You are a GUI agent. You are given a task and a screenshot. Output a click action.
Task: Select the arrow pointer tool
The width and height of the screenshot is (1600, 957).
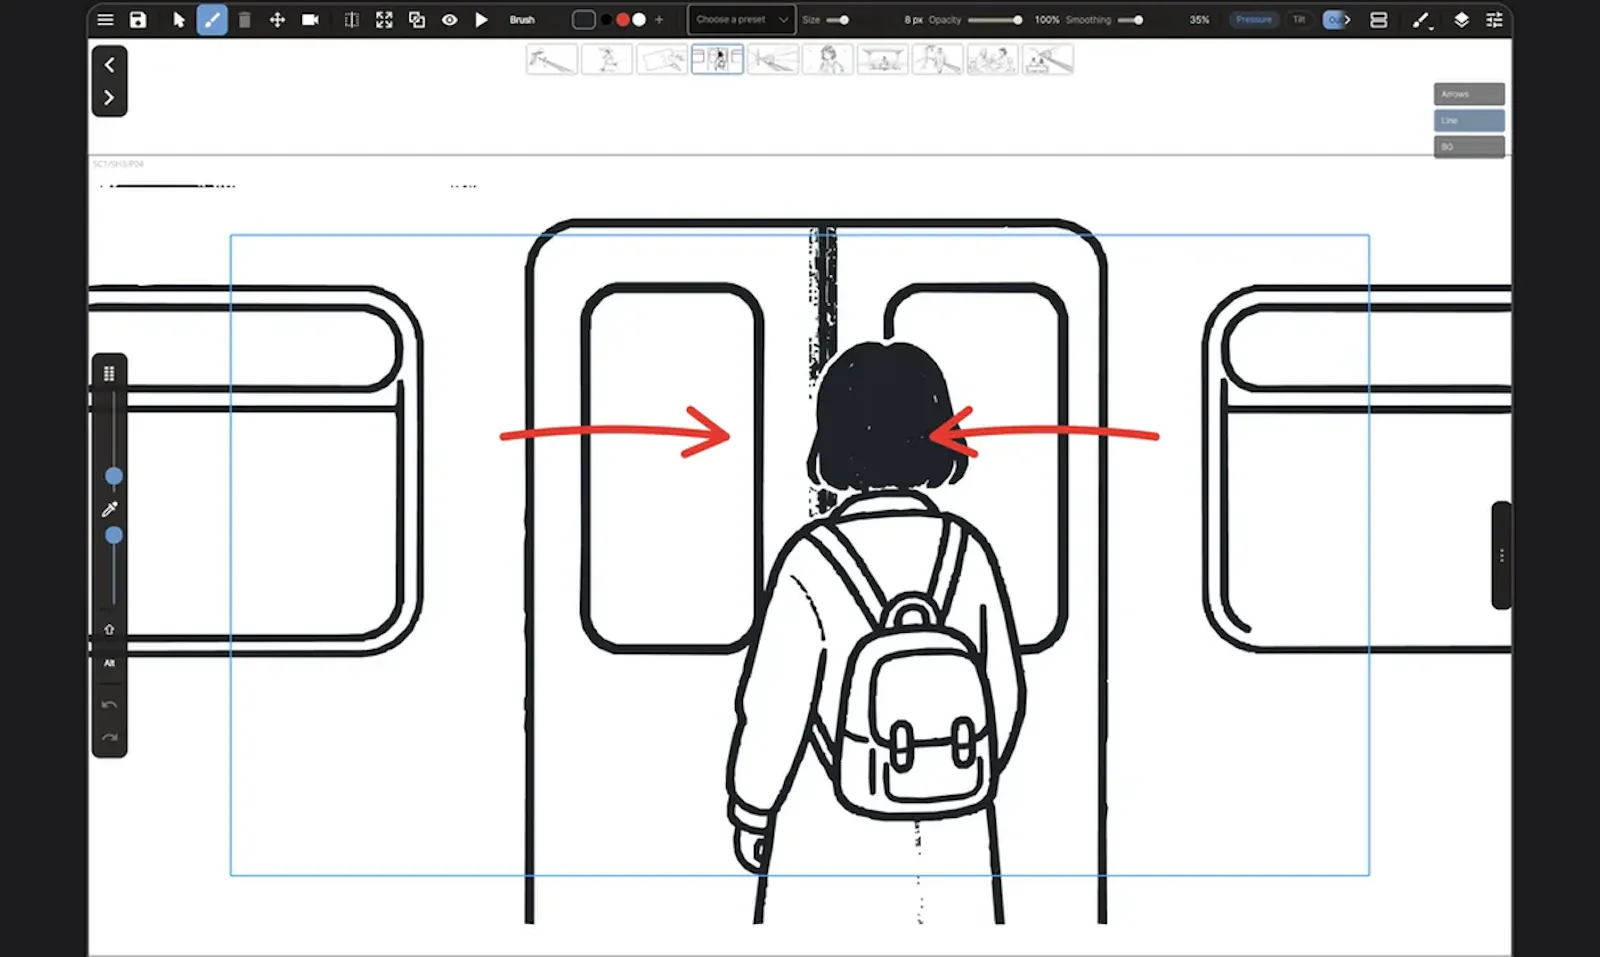(179, 20)
